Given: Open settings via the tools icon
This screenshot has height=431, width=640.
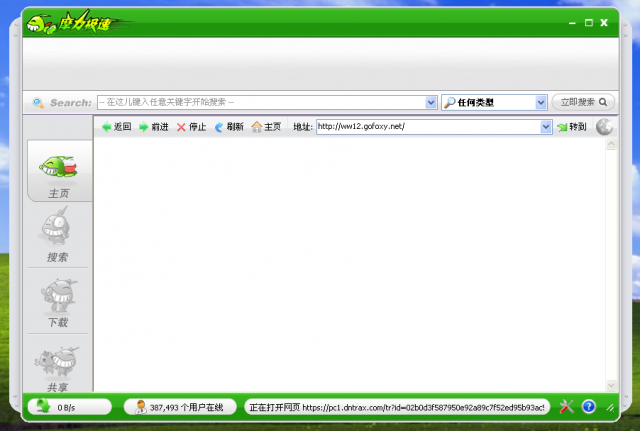Looking at the screenshot, I should pos(567,407).
